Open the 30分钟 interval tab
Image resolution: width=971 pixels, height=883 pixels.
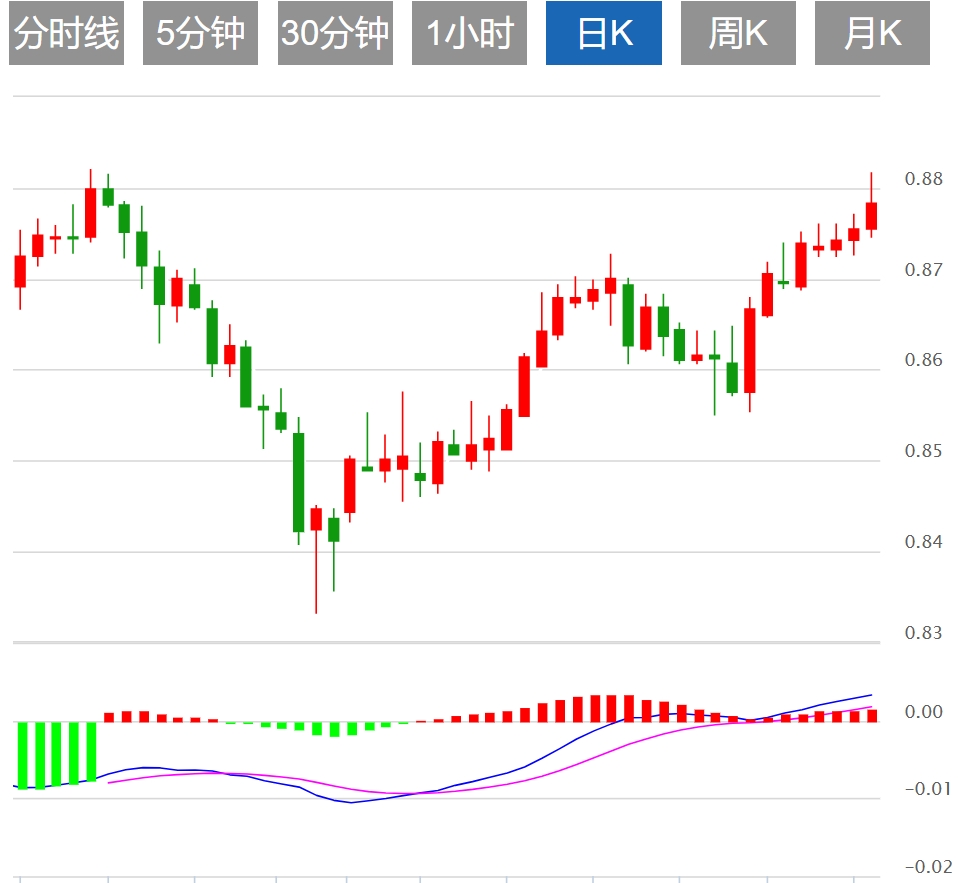click(x=335, y=33)
